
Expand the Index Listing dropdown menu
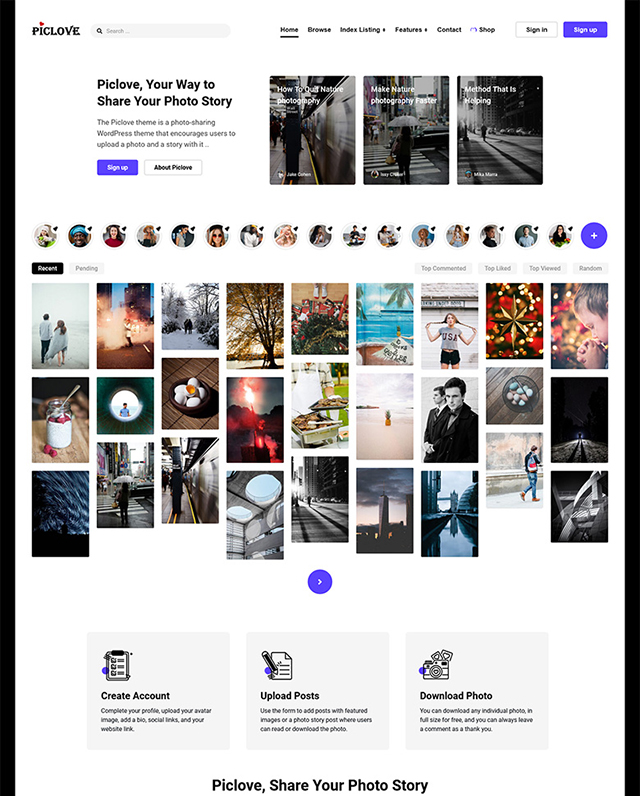(x=361, y=30)
